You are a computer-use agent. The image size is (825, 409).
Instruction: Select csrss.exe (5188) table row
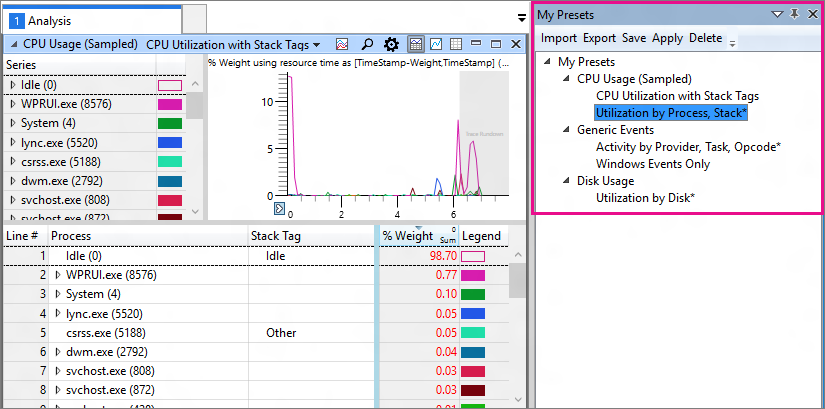tap(256, 333)
